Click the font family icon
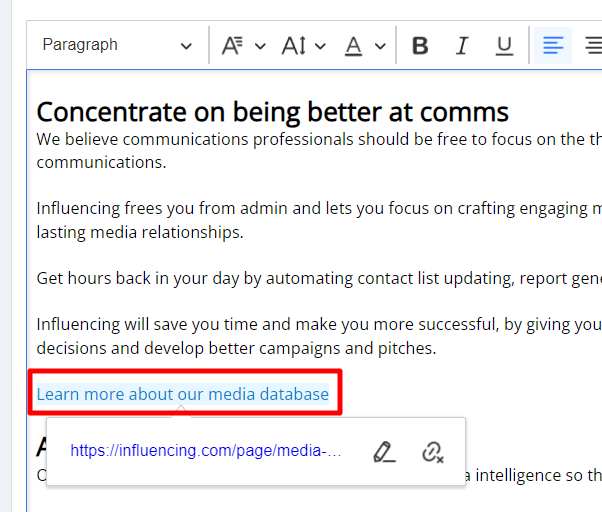The height and width of the screenshot is (512, 602). tap(232, 46)
